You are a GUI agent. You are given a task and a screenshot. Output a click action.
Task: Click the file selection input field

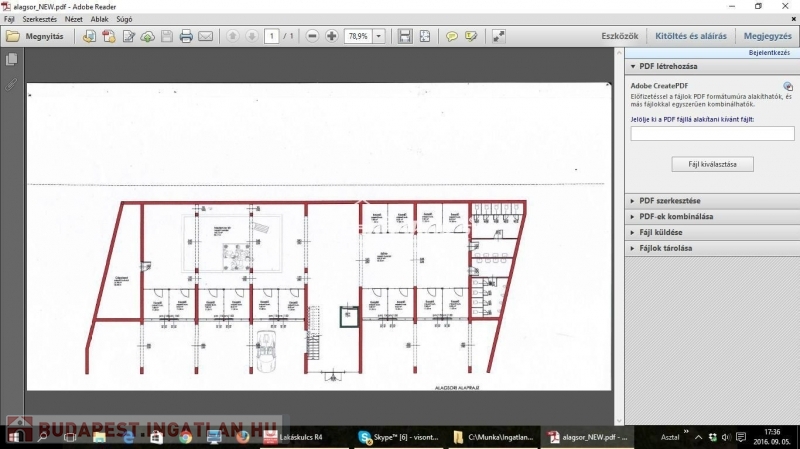[712, 133]
